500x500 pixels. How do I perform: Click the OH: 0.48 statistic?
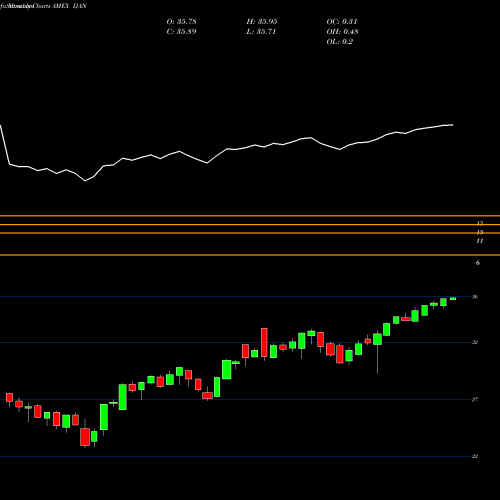pyautogui.click(x=343, y=32)
